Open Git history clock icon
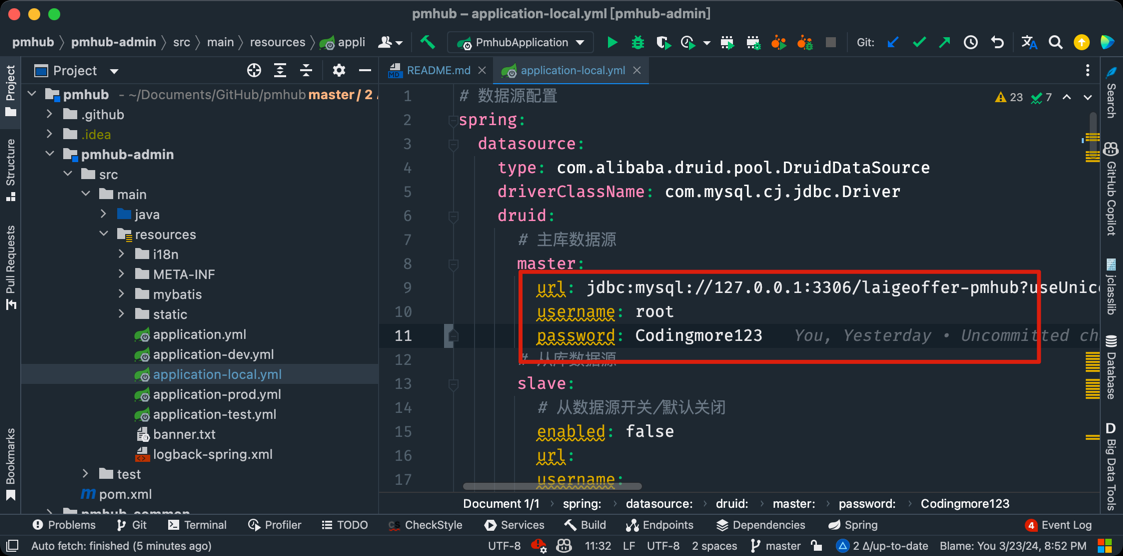The width and height of the screenshot is (1123, 556). click(971, 43)
